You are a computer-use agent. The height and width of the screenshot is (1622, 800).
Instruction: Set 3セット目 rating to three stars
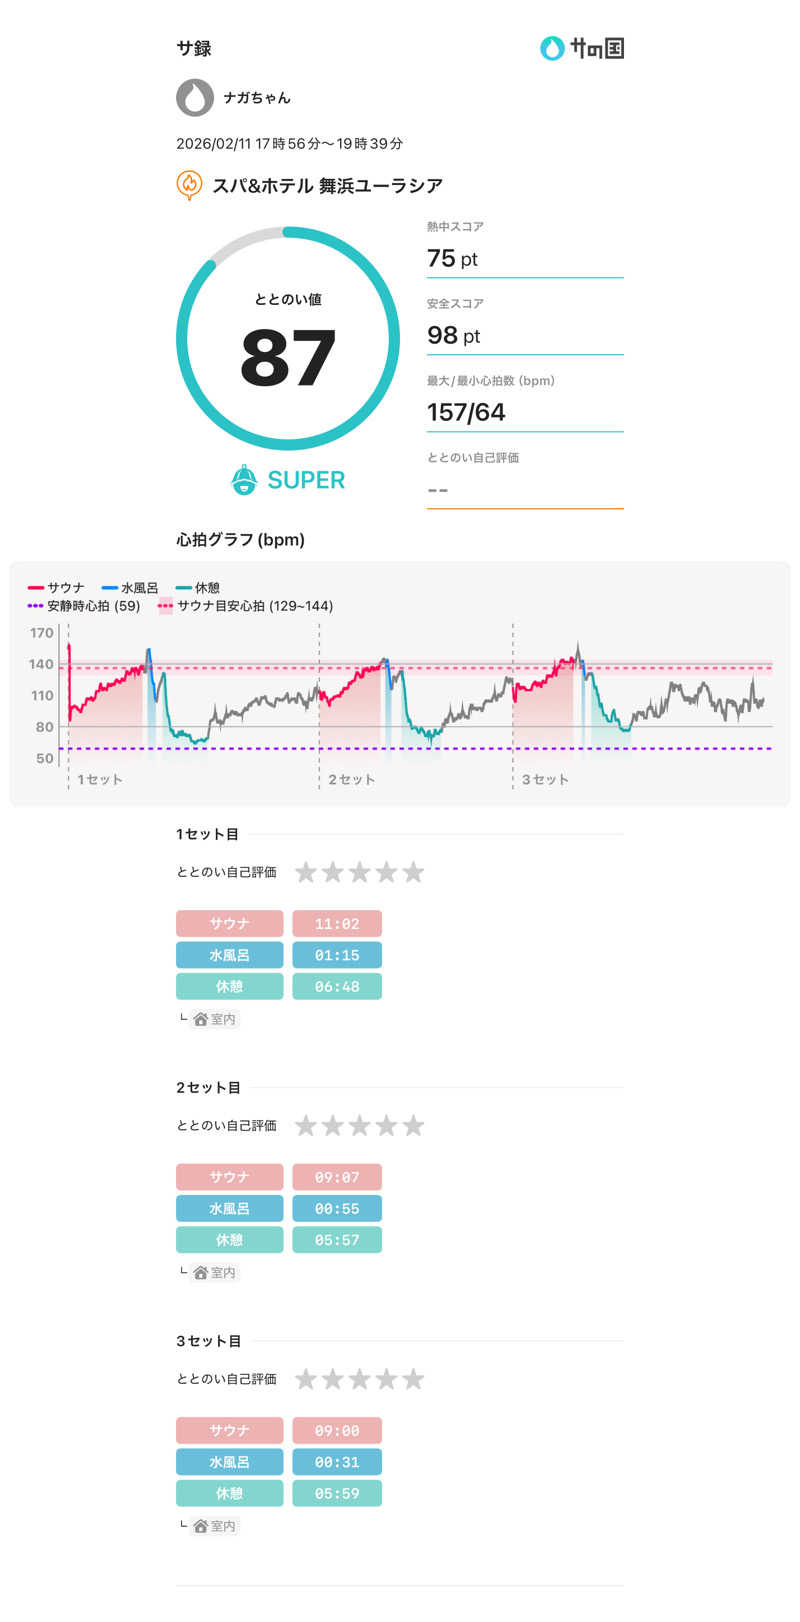tap(360, 1380)
